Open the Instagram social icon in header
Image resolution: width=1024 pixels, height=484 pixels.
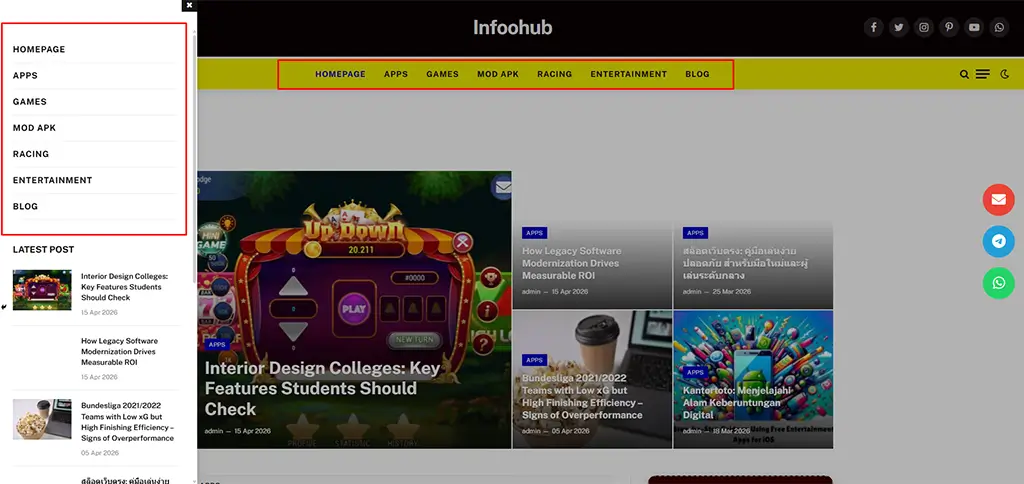(924, 27)
